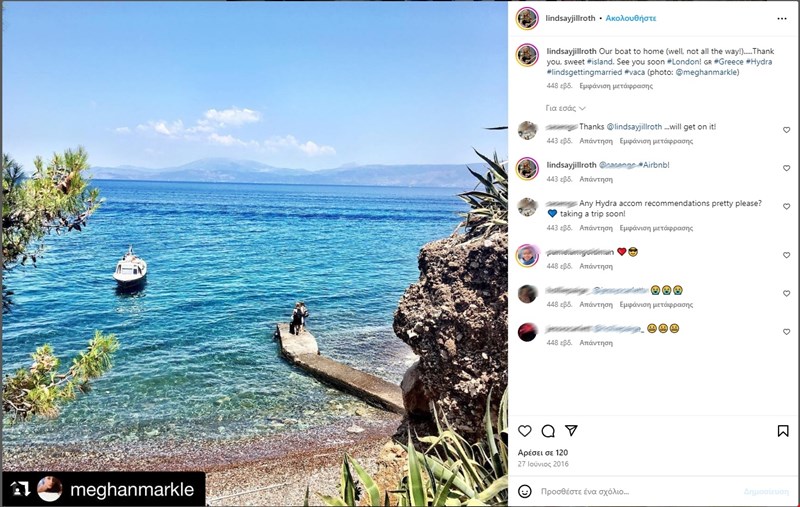
Task: Reply to the #Airbnb! comment via Απάντηση
Action: [596, 180]
